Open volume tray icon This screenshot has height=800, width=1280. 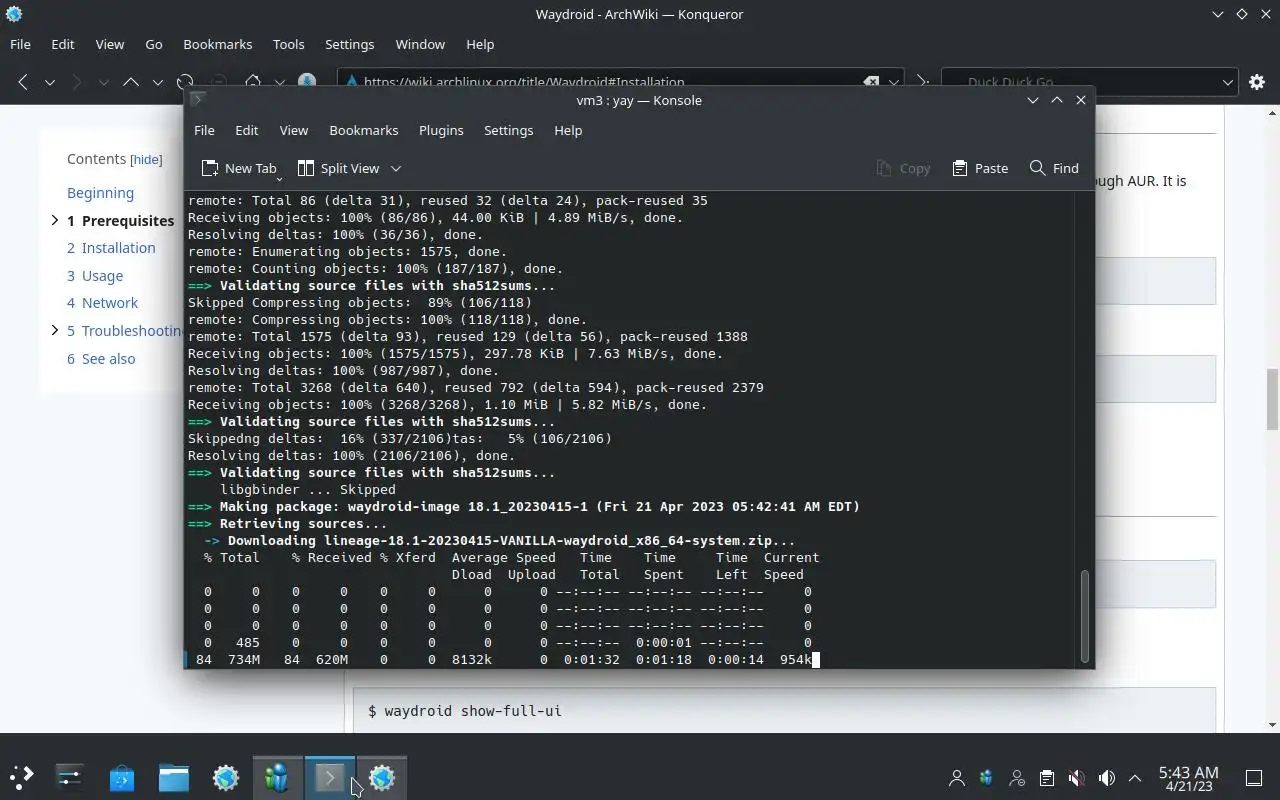1106,778
